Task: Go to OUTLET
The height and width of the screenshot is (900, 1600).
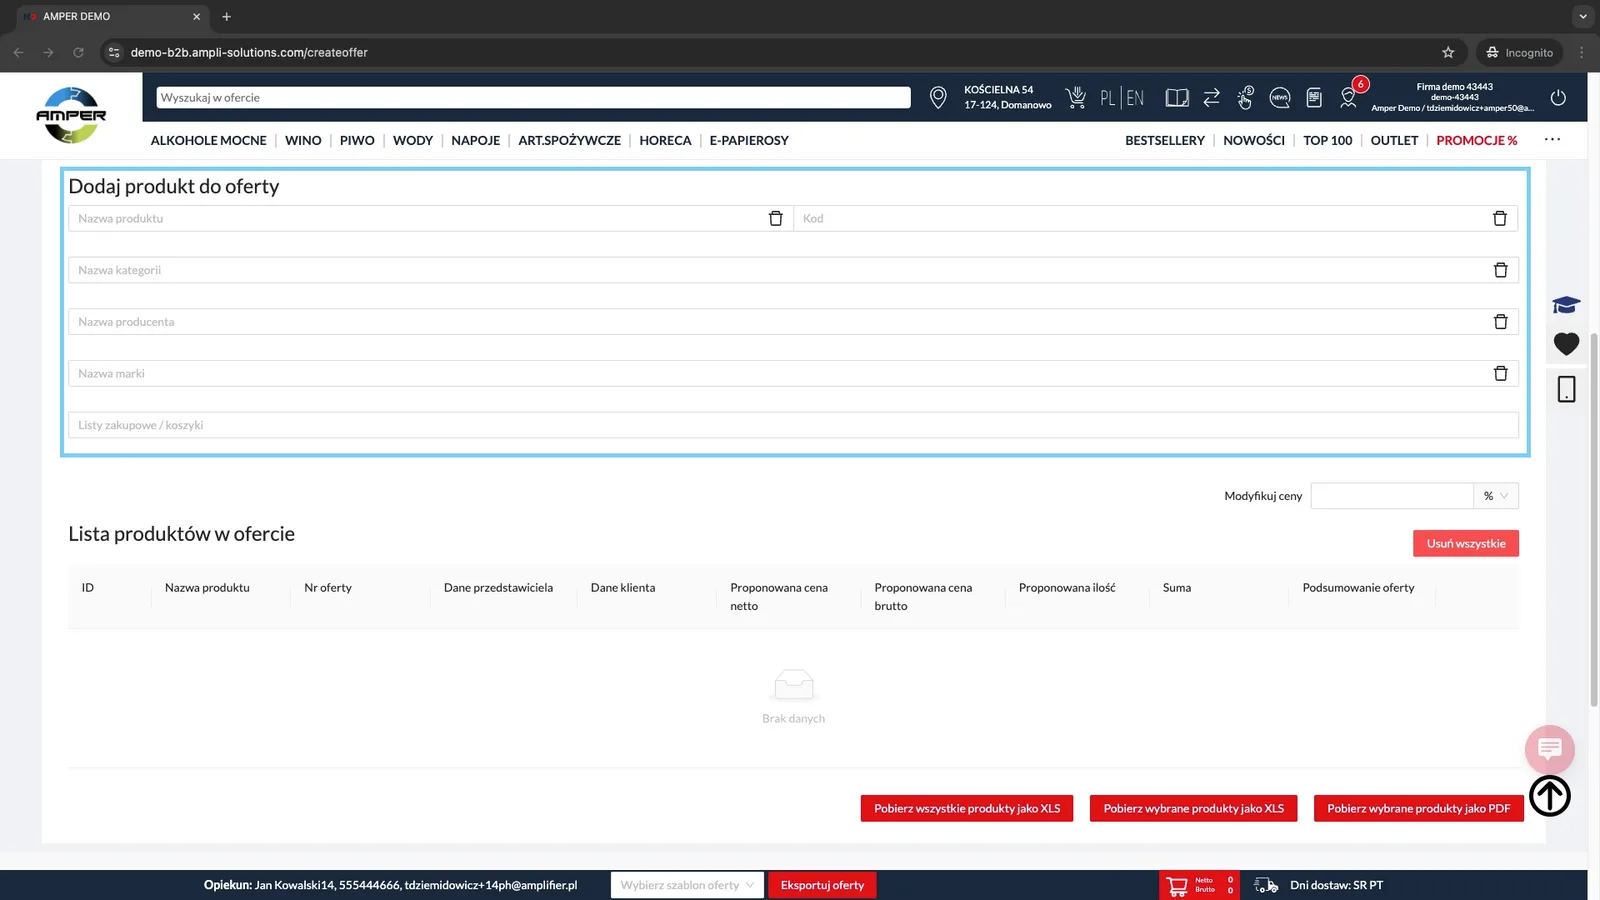Action: point(1394,140)
